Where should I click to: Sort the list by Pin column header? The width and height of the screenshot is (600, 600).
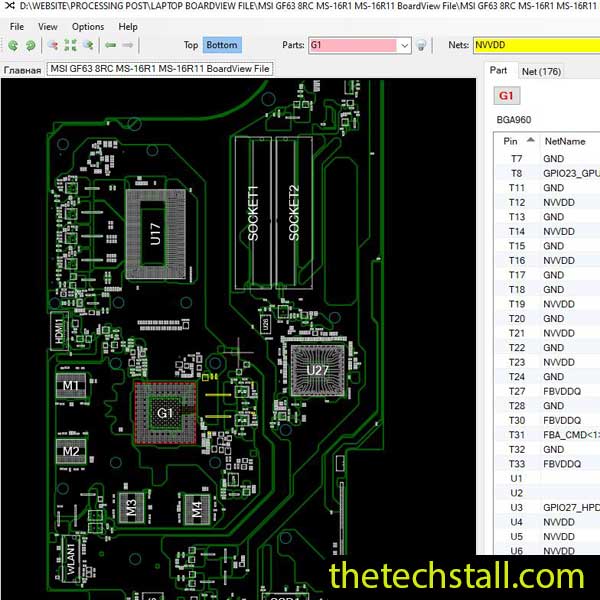click(511, 142)
